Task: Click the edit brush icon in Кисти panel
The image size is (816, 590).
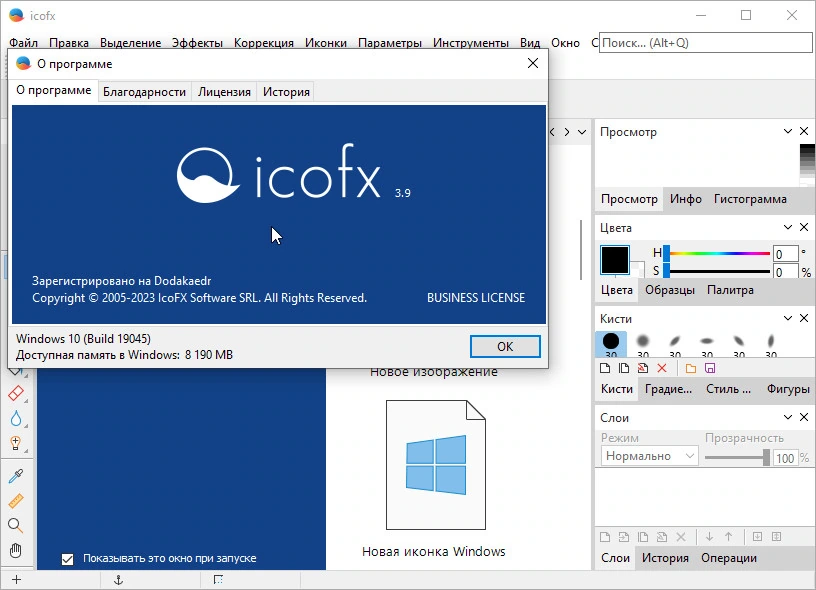Action: (x=643, y=368)
